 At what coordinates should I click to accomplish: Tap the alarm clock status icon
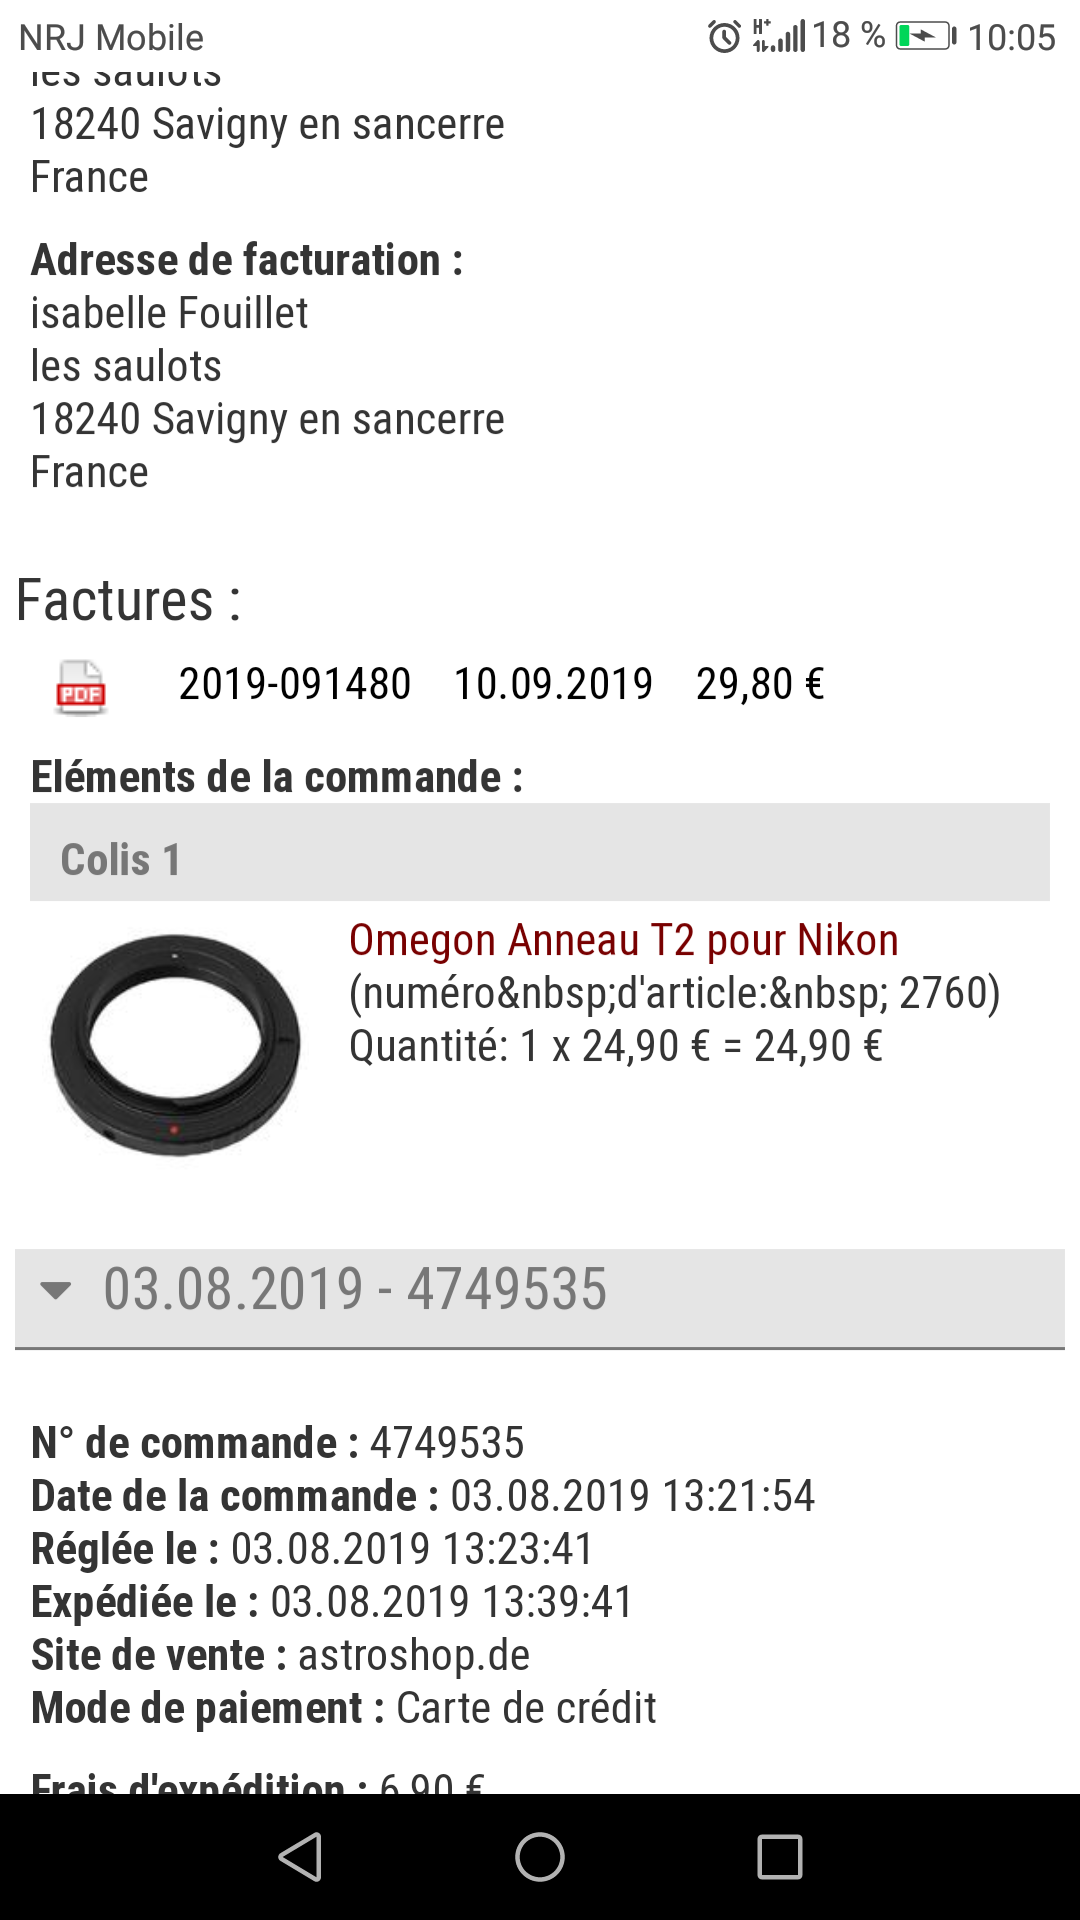724,37
